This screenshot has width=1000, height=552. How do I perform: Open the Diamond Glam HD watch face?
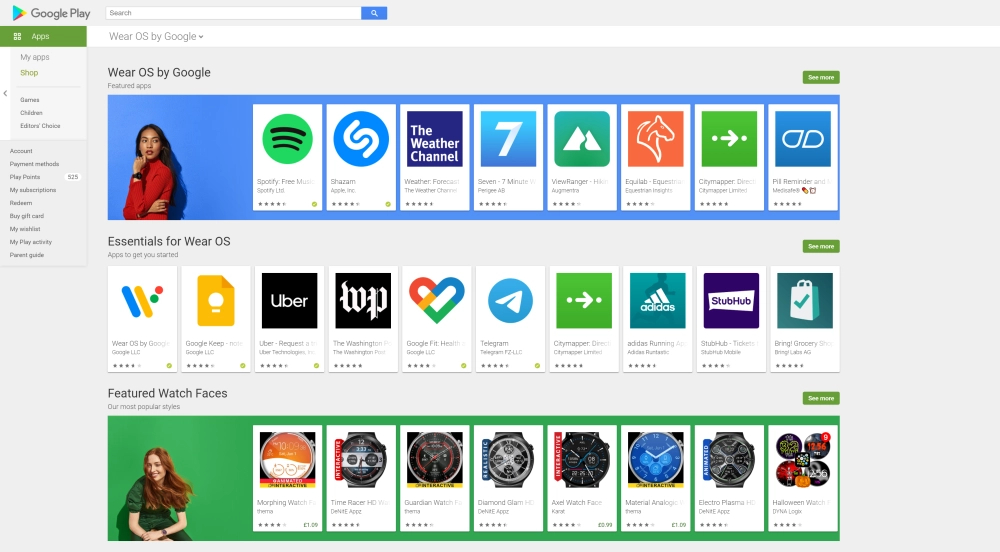pyautogui.click(x=508, y=460)
